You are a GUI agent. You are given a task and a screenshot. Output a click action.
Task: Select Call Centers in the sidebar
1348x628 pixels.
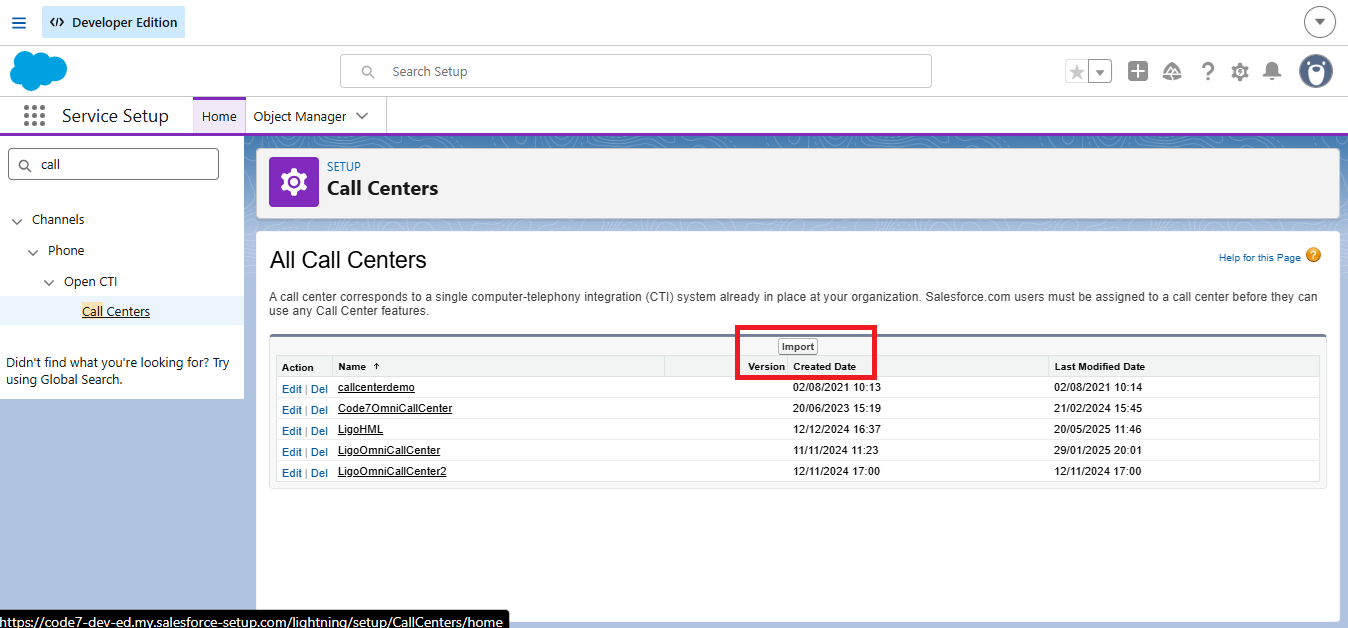[x=116, y=311]
